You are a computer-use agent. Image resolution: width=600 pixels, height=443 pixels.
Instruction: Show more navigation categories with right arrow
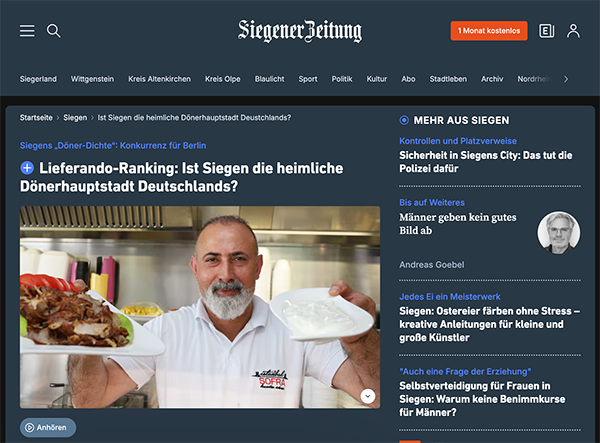(x=566, y=79)
